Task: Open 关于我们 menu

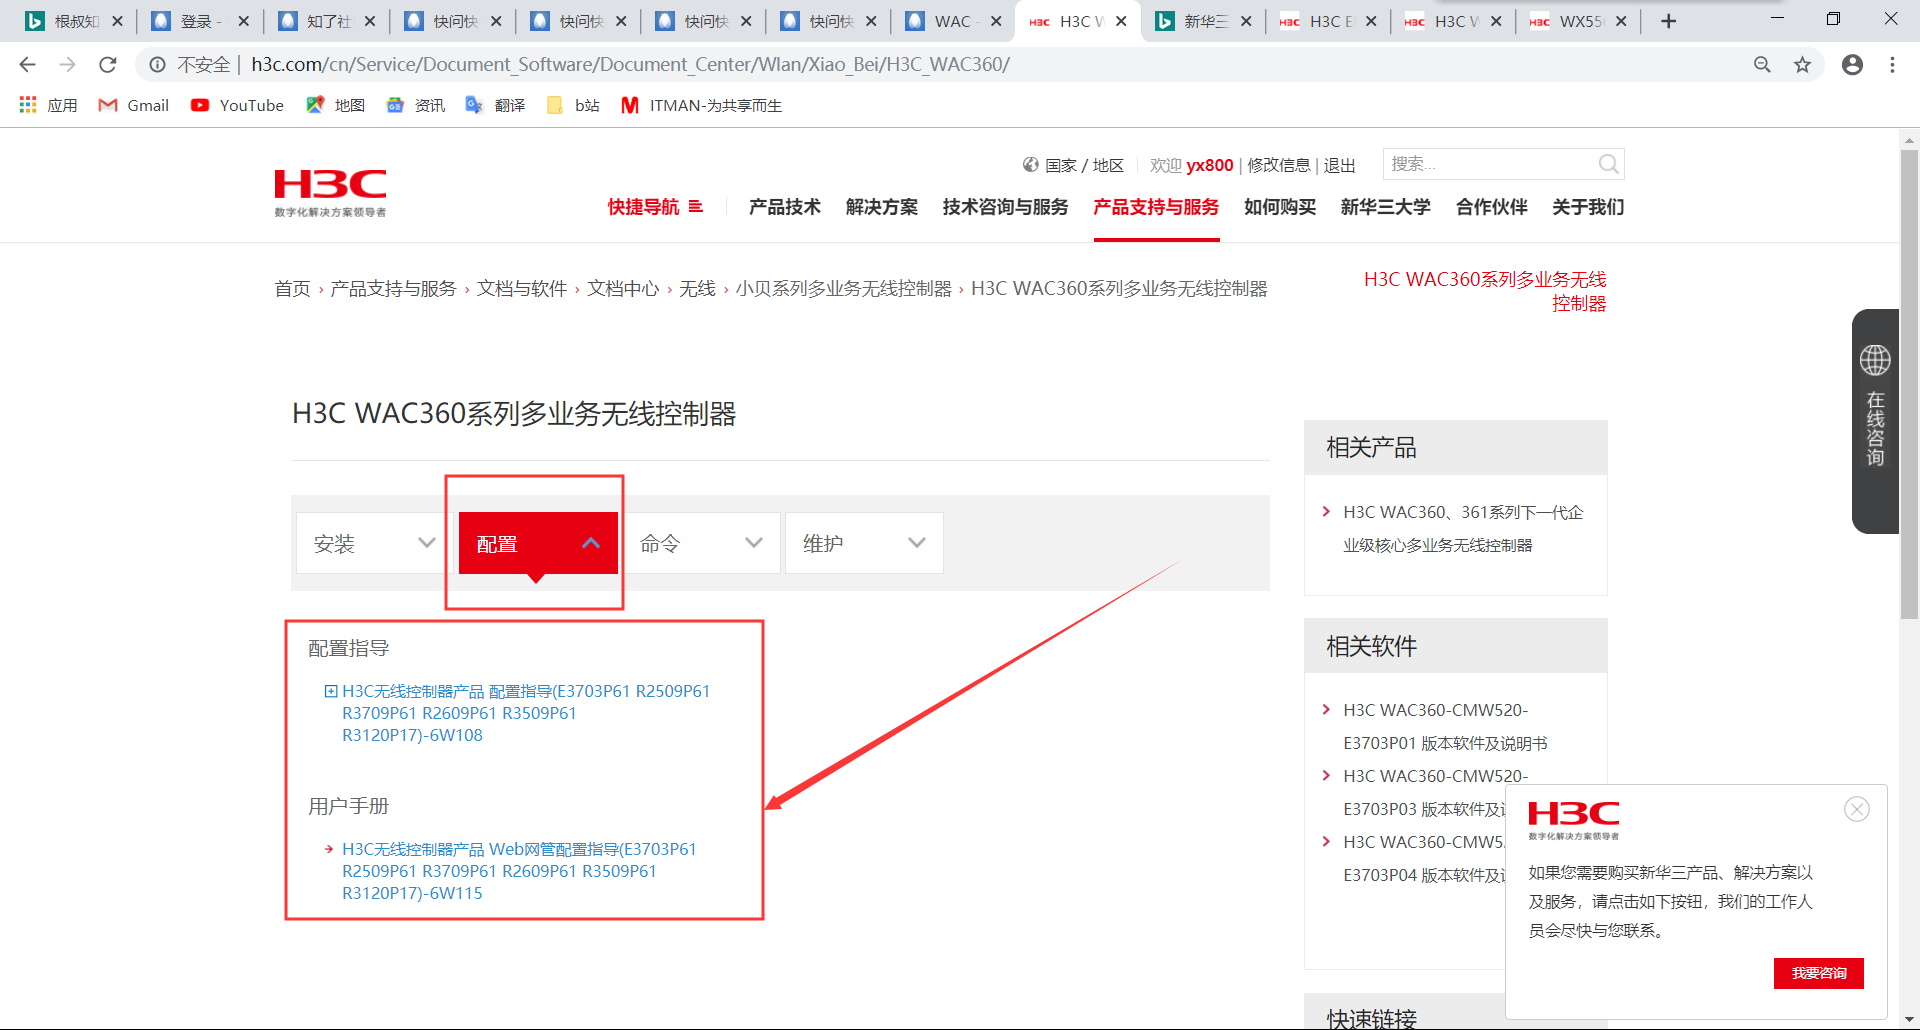Action: coord(1588,207)
